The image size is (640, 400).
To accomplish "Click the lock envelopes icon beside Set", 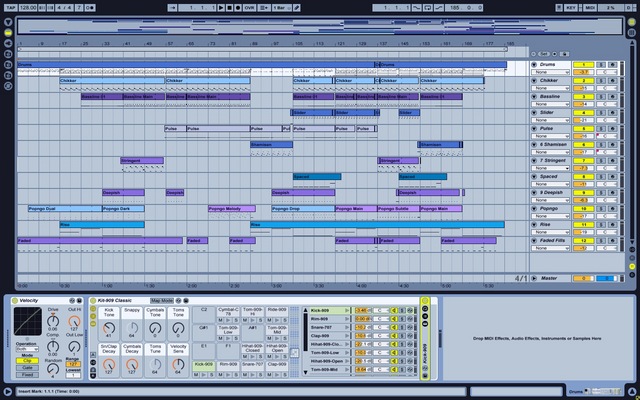I will click(564, 54).
